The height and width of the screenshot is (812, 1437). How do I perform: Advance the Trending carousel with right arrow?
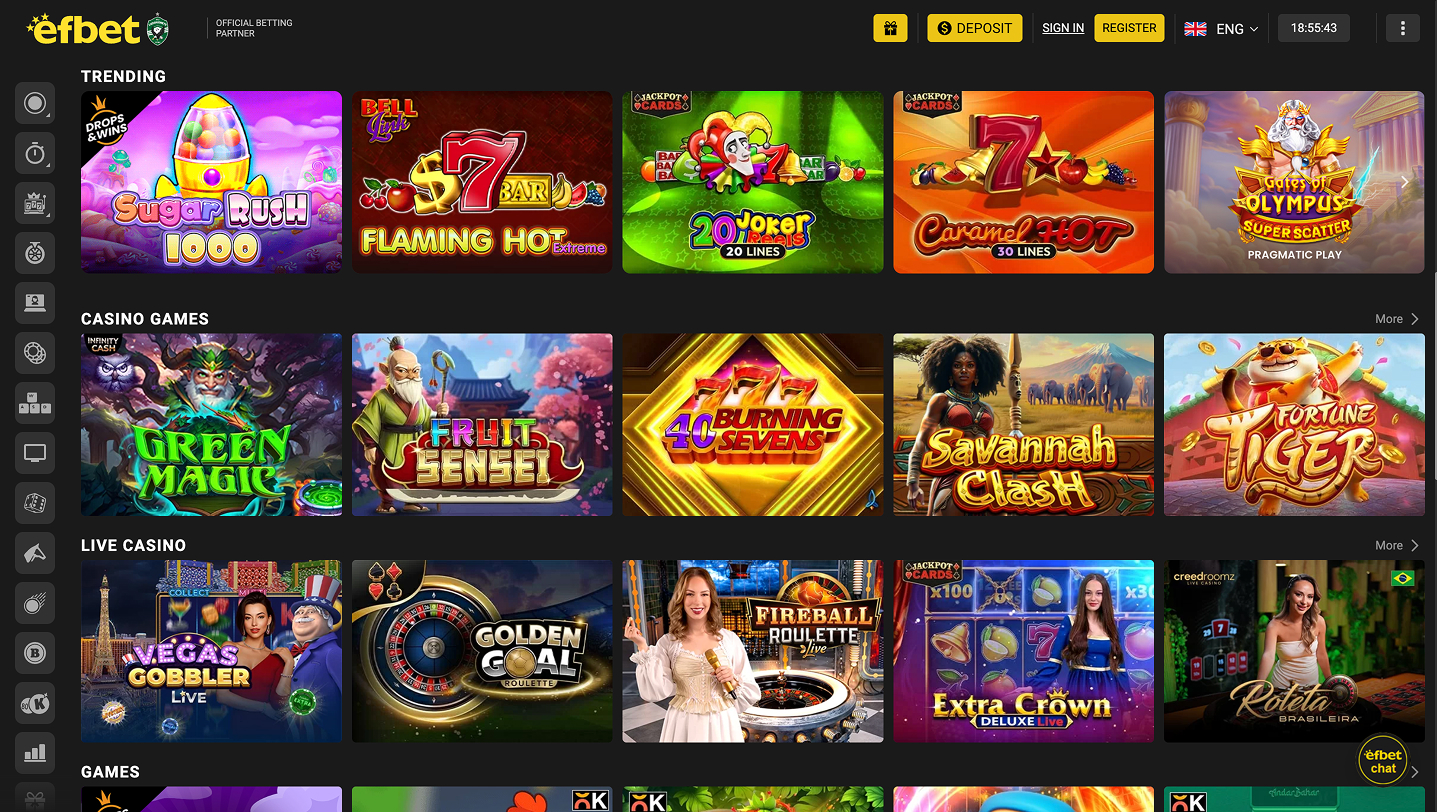click(x=1405, y=182)
